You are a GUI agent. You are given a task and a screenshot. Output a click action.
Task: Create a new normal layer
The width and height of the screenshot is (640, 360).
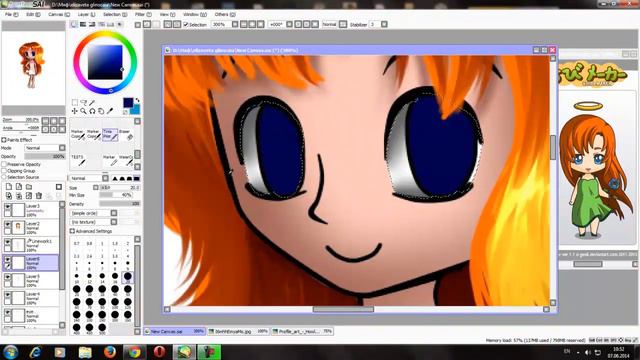pos(9,187)
